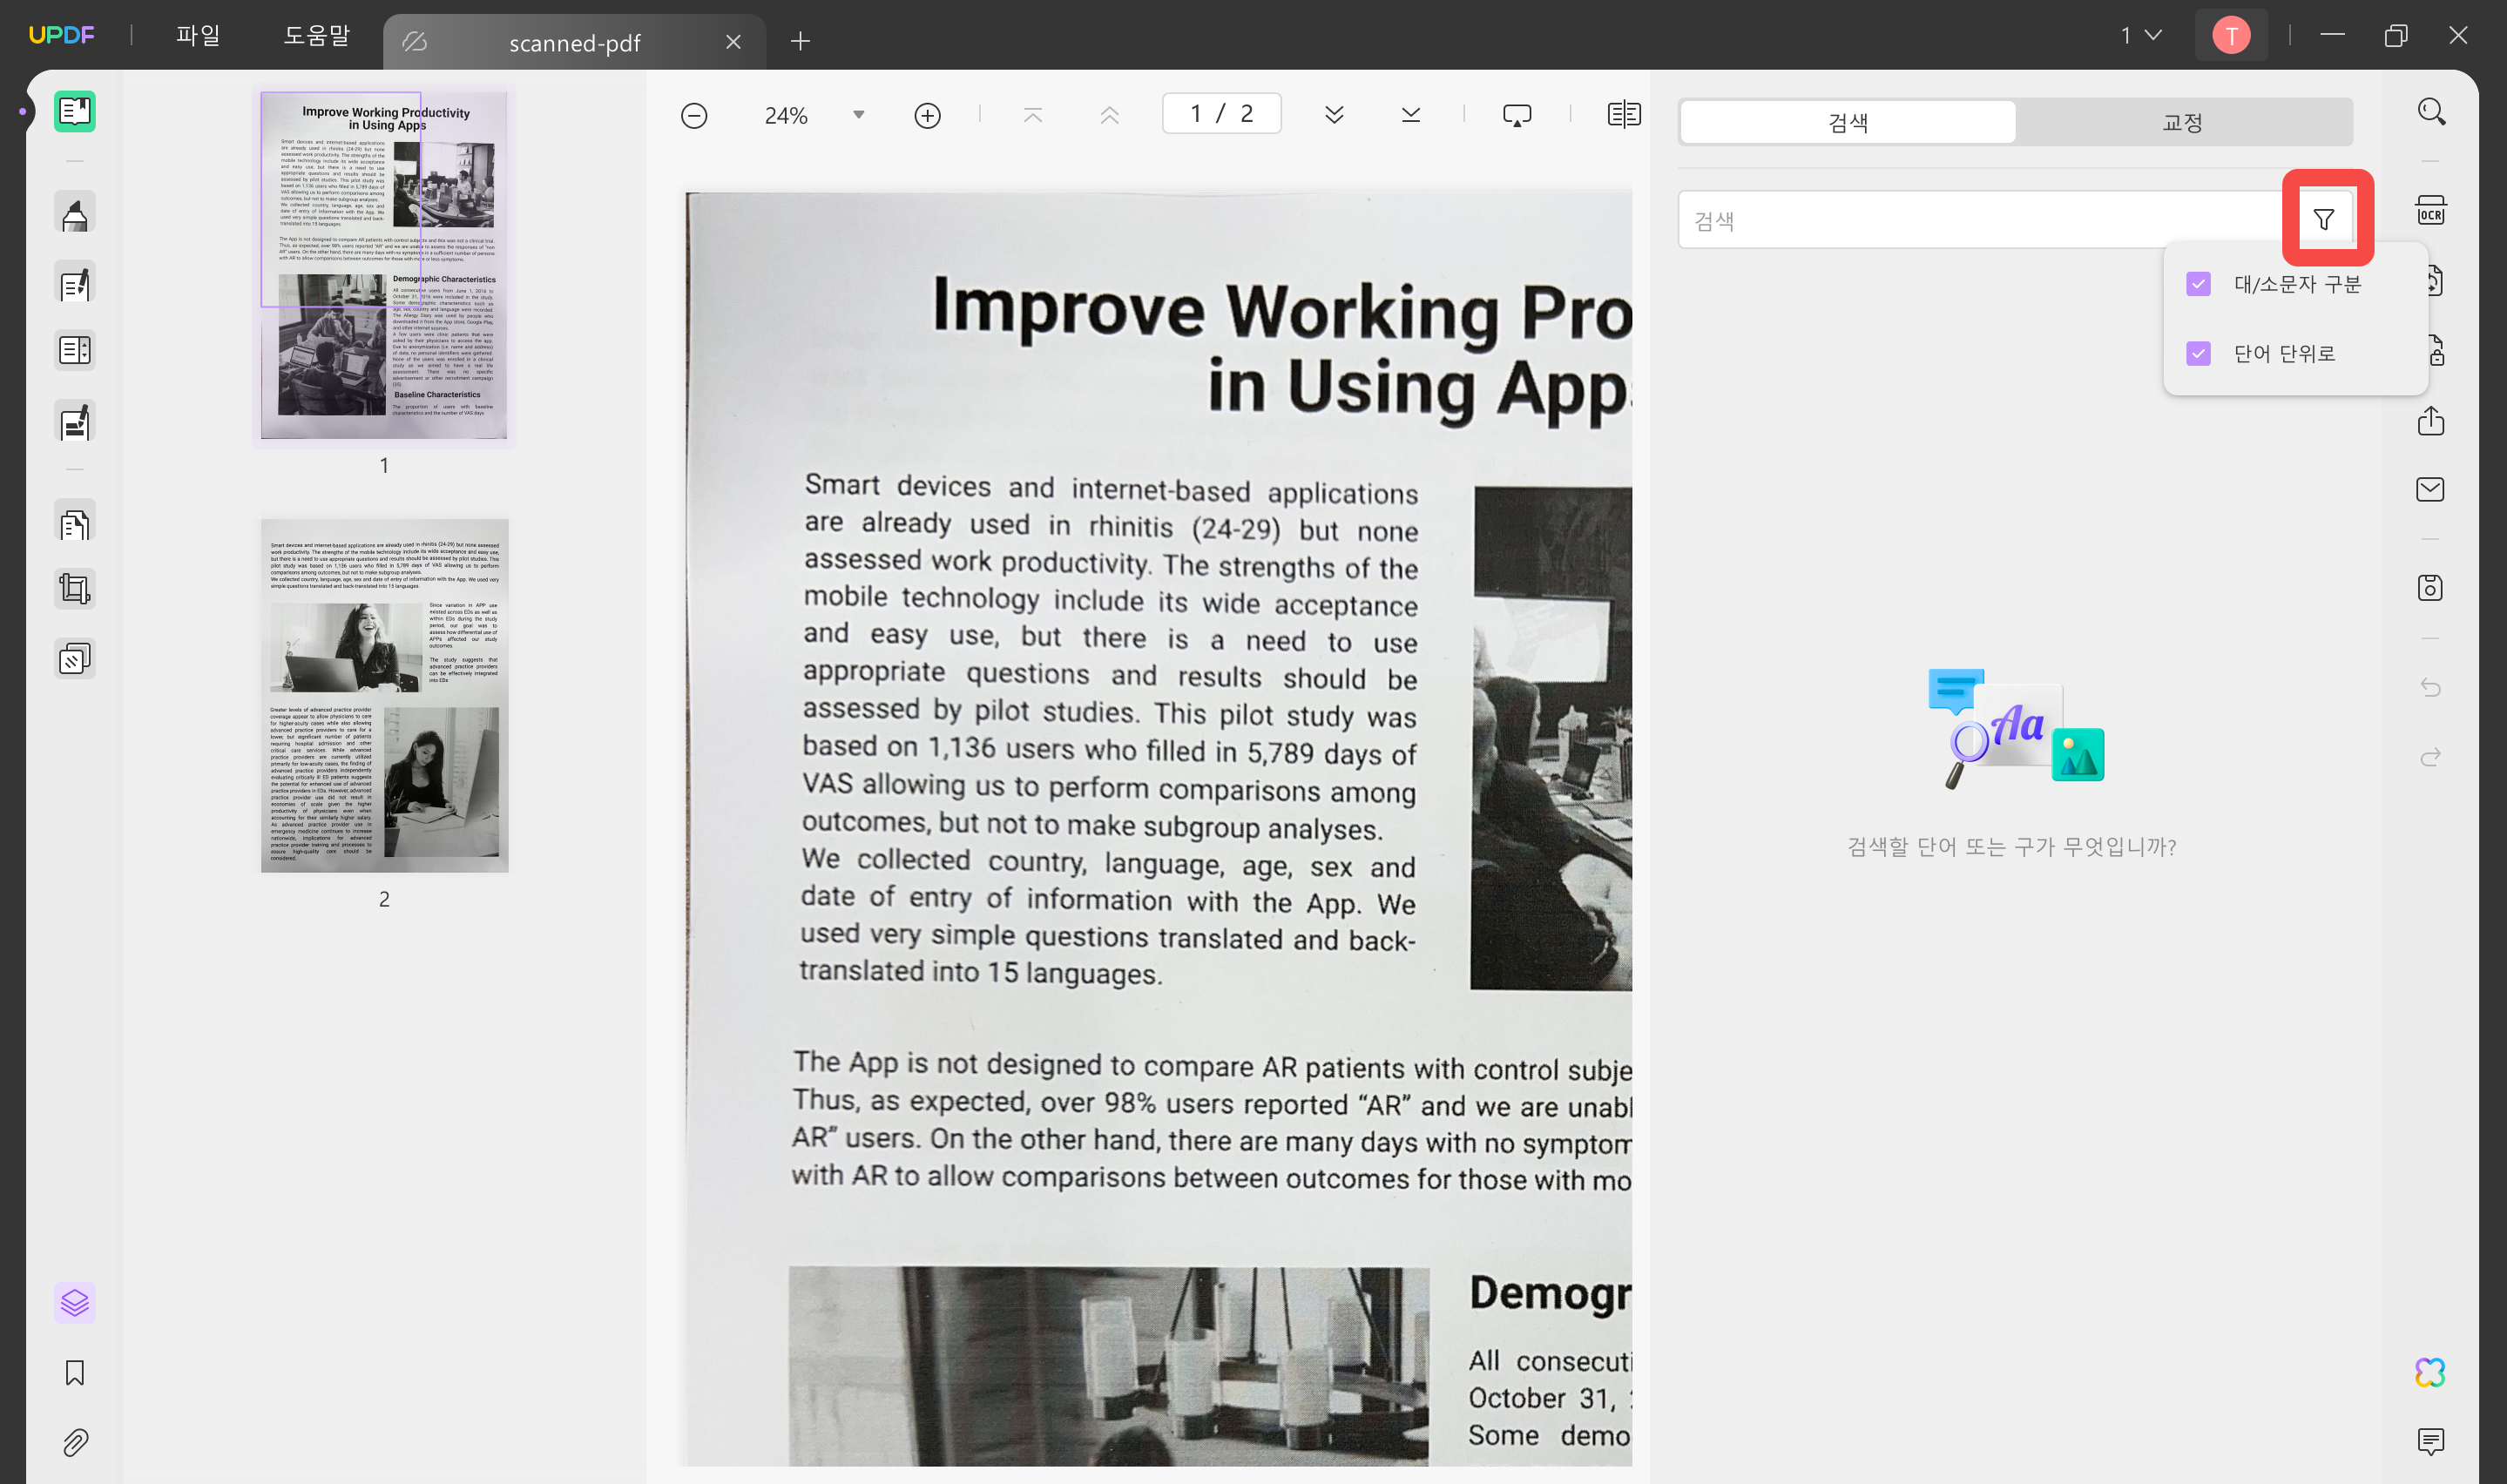Jump to last page arrow

point(1410,116)
